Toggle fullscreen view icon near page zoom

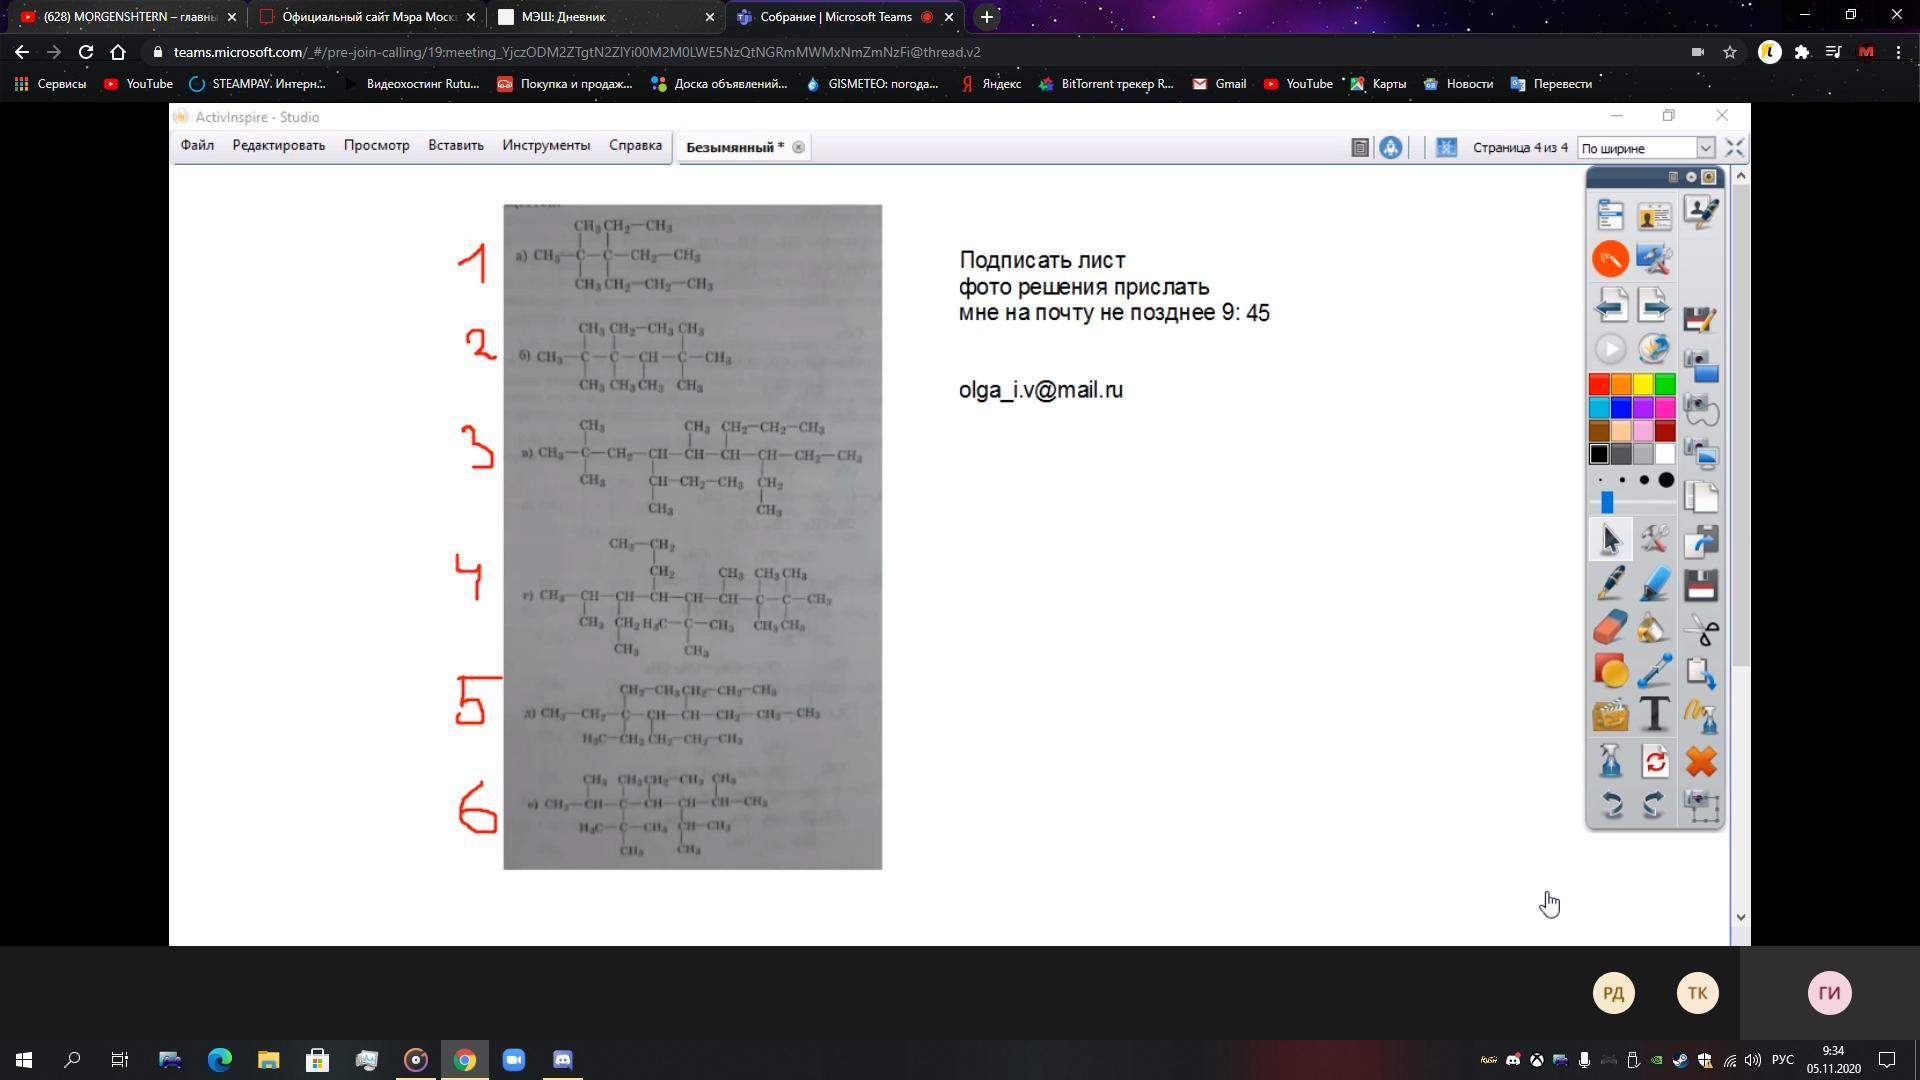pyautogui.click(x=1735, y=148)
